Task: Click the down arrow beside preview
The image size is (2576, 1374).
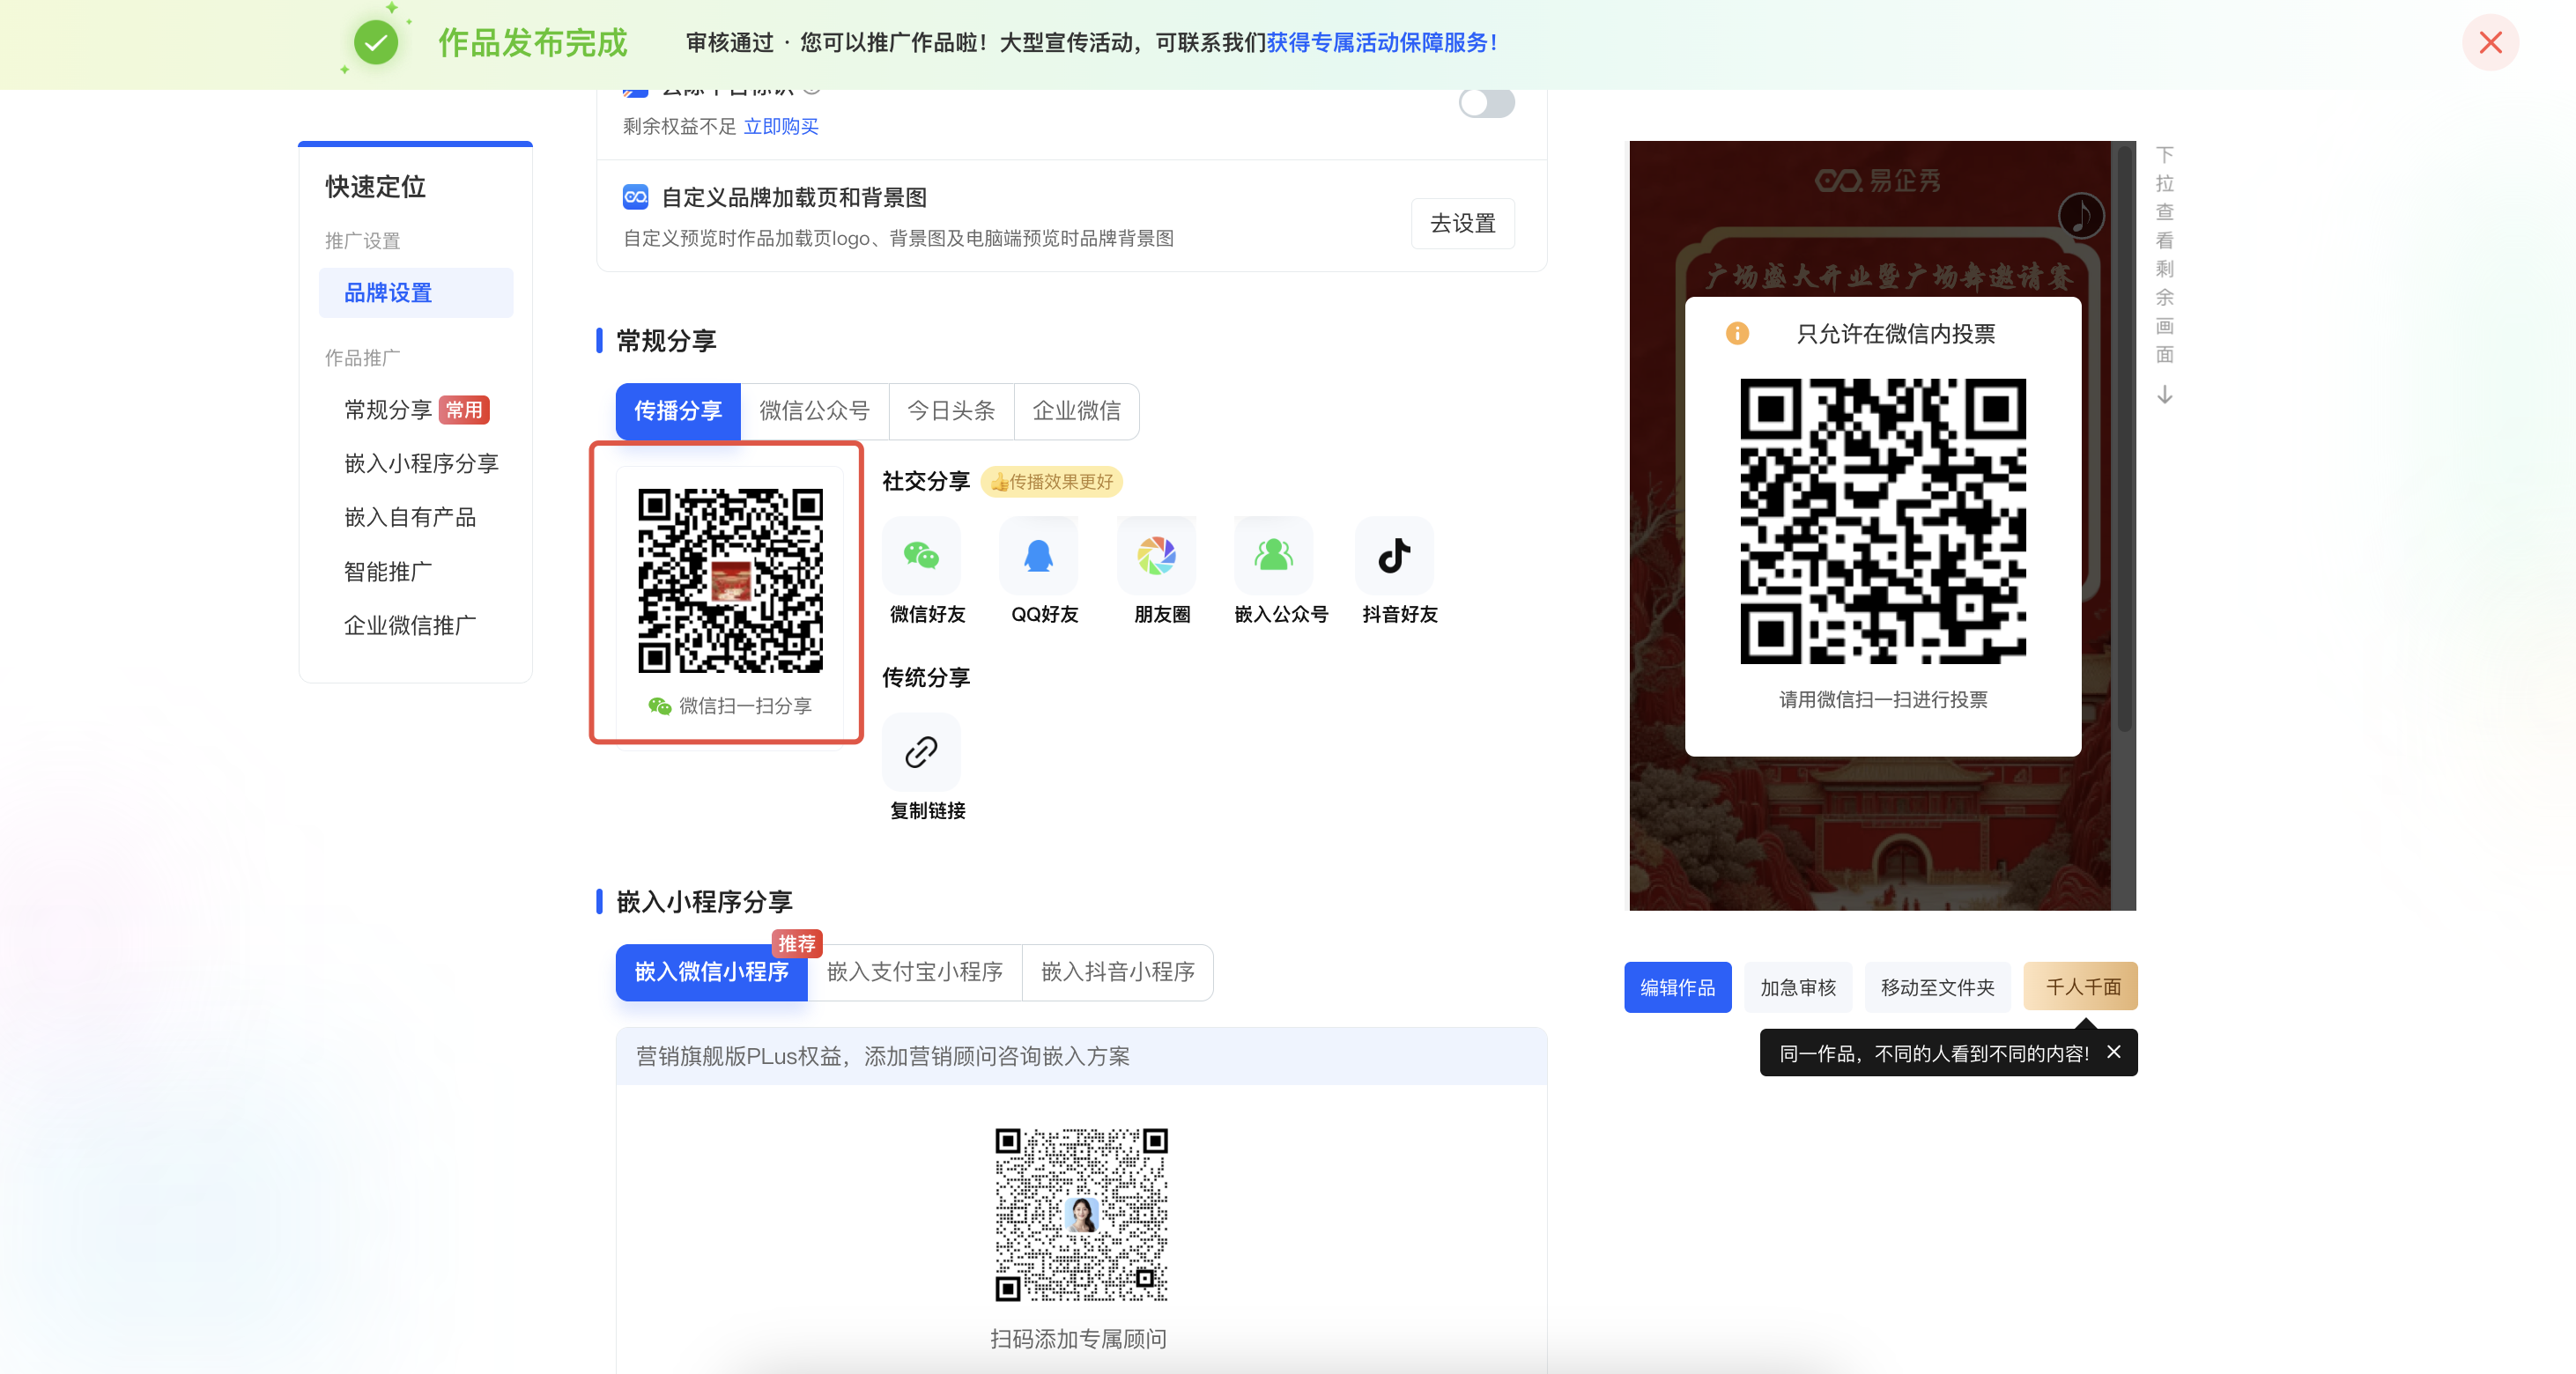Action: click(2164, 395)
